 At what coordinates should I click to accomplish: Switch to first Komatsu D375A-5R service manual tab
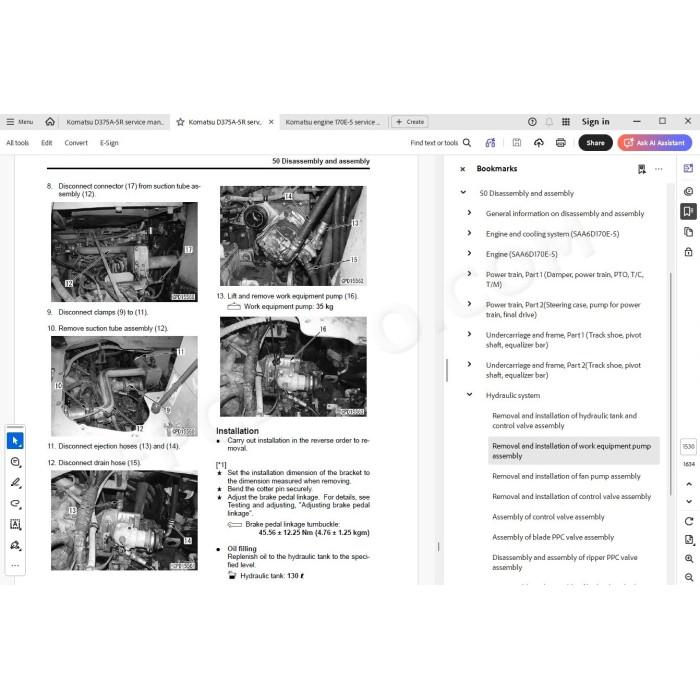pyautogui.click(x=115, y=122)
